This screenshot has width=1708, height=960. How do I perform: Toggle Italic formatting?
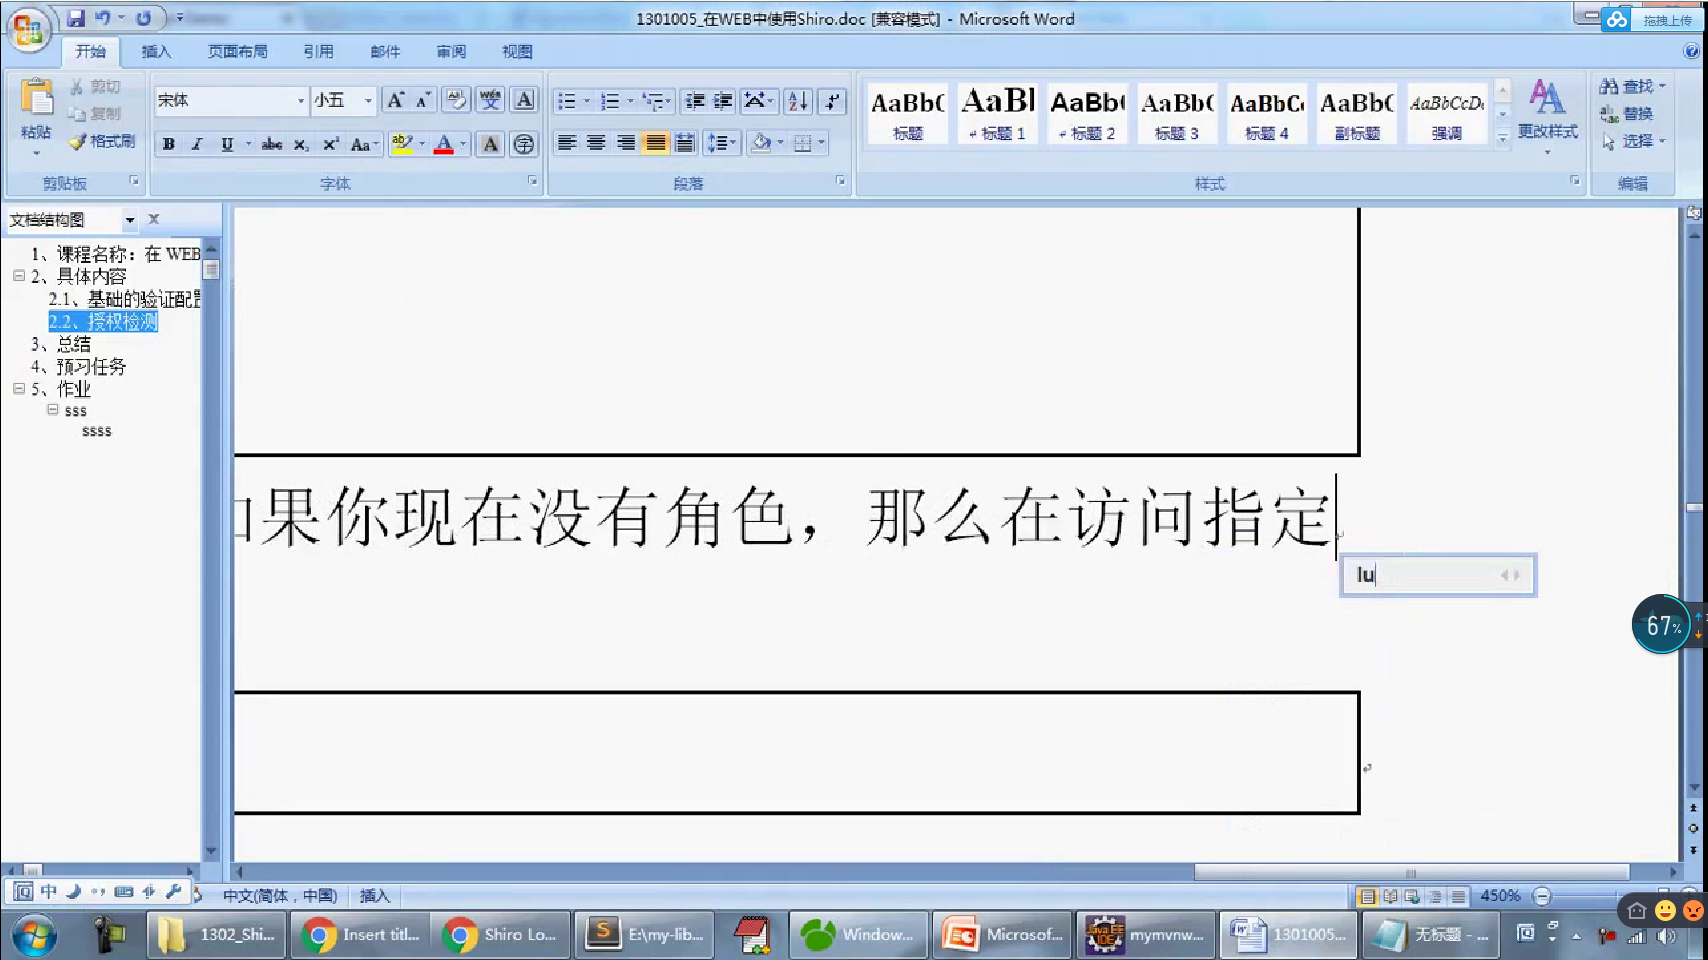[197, 144]
